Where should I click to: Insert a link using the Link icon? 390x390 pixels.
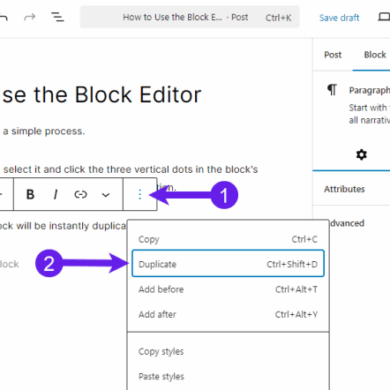point(81,194)
